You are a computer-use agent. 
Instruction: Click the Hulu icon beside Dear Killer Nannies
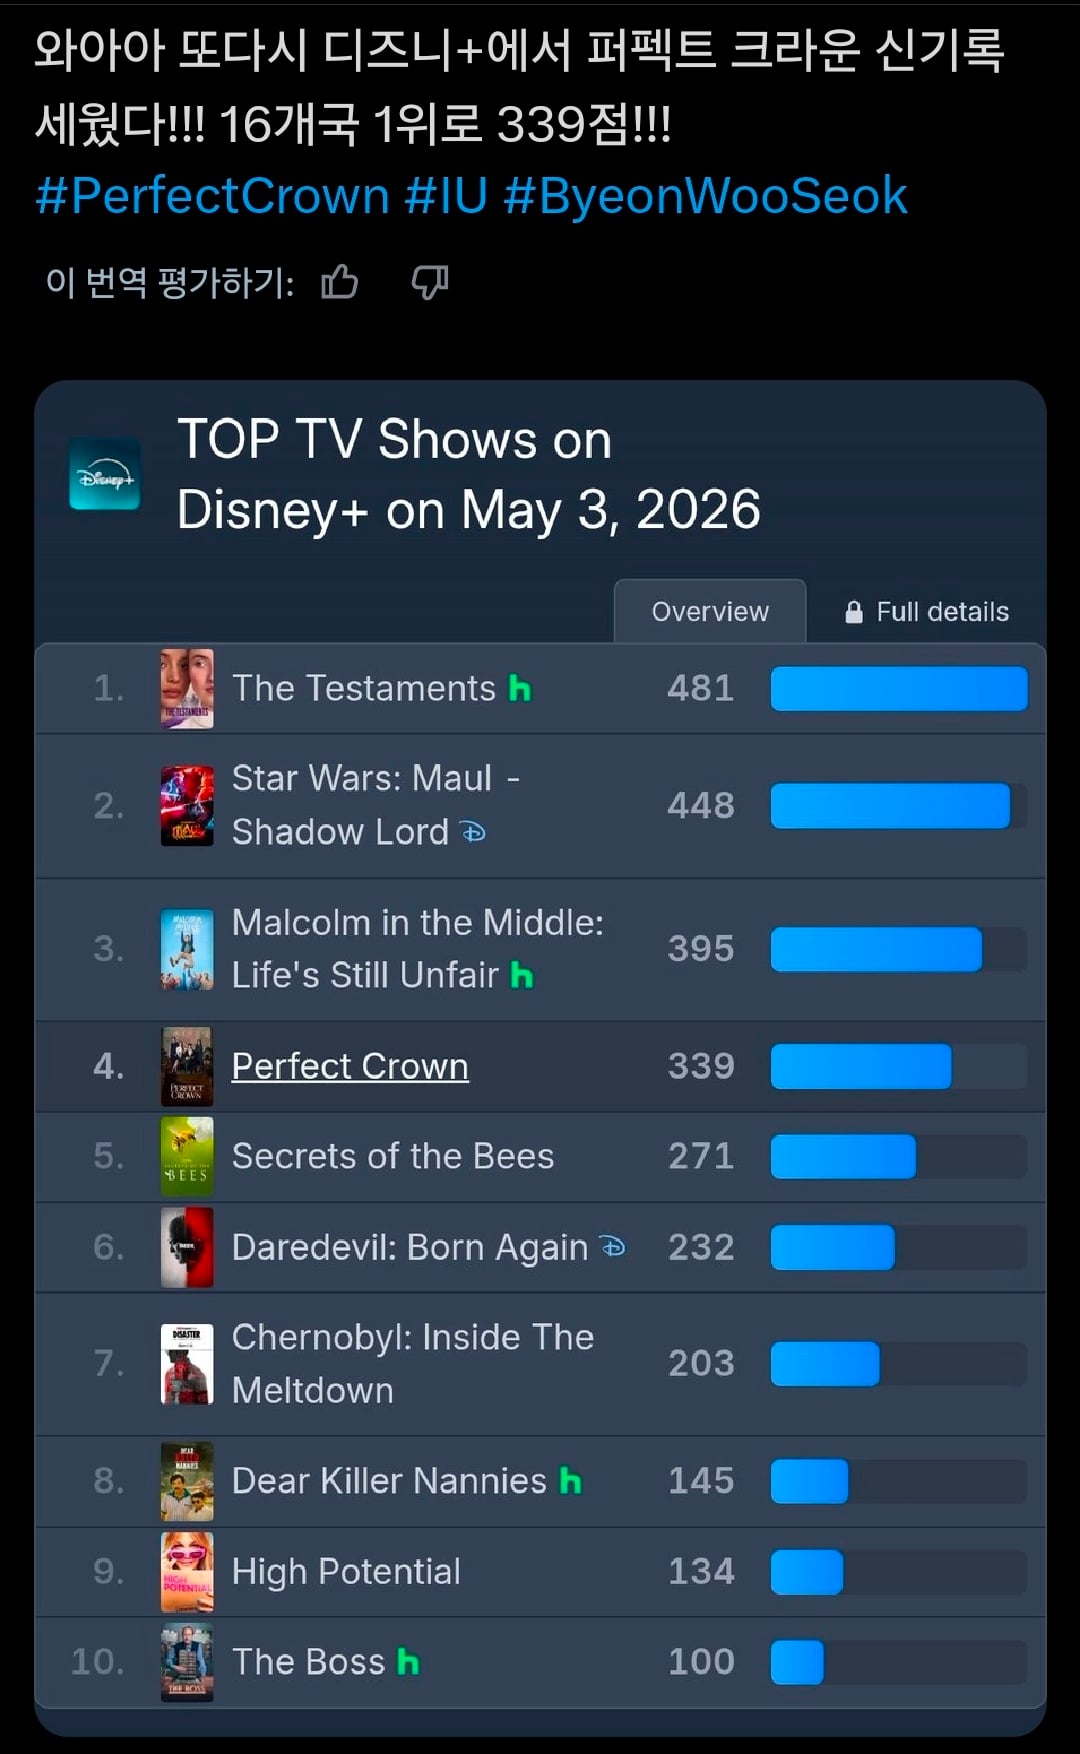coord(570,1481)
